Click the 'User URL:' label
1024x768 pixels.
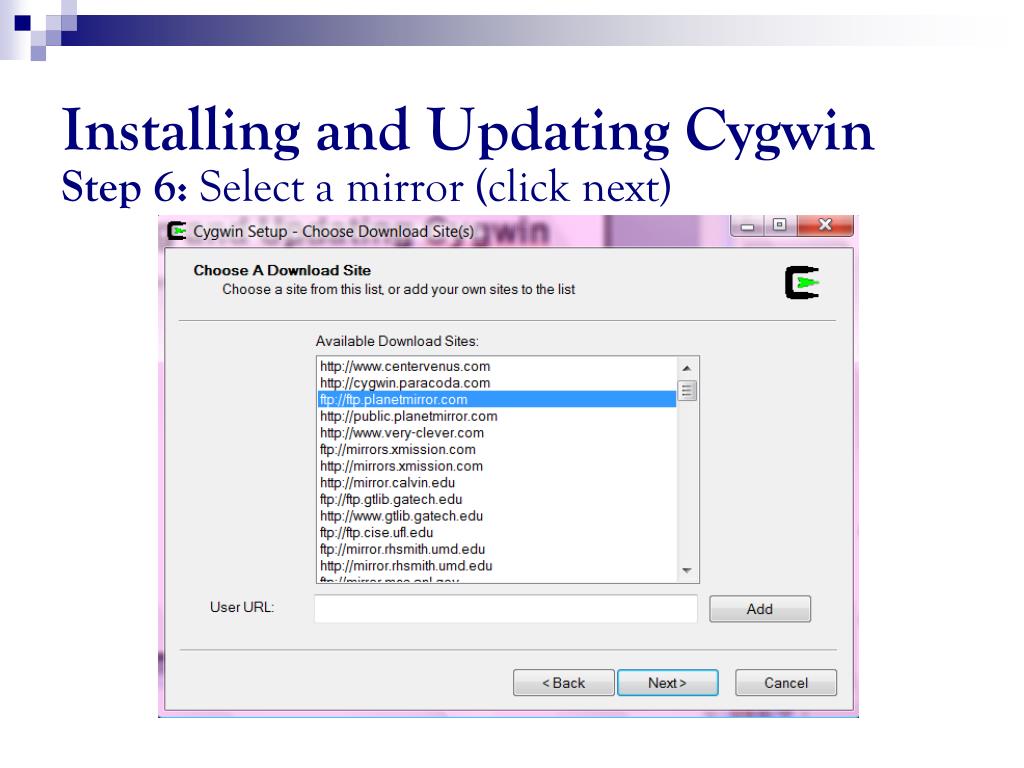pyautogui.click(x=242, y=607)
